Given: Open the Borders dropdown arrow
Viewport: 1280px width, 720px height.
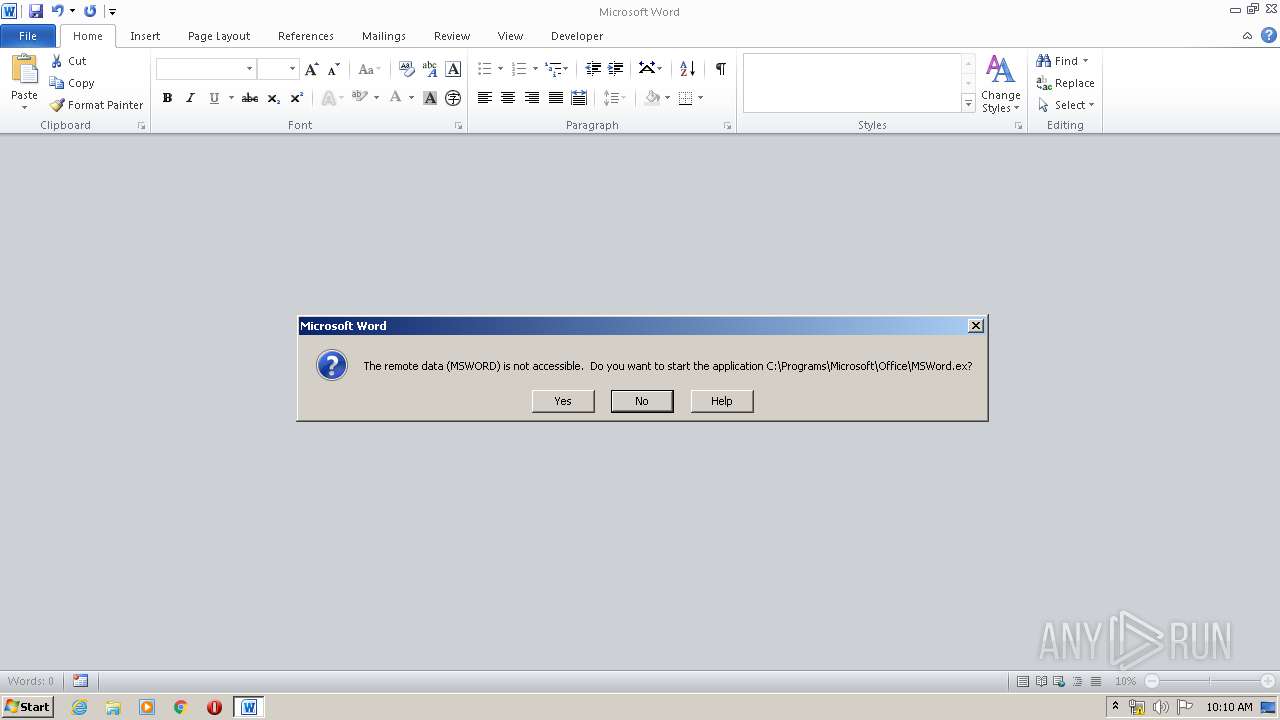Looking at the screenshot, I should pyautogui.click(x=700, y=98).
